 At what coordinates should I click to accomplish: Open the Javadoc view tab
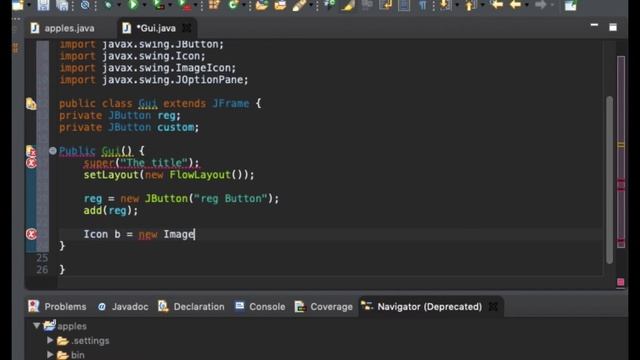(123, 307)
